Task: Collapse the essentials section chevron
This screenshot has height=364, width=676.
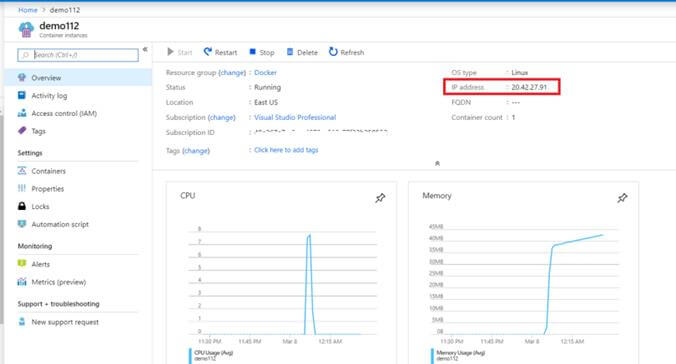Action: (438, 163)
